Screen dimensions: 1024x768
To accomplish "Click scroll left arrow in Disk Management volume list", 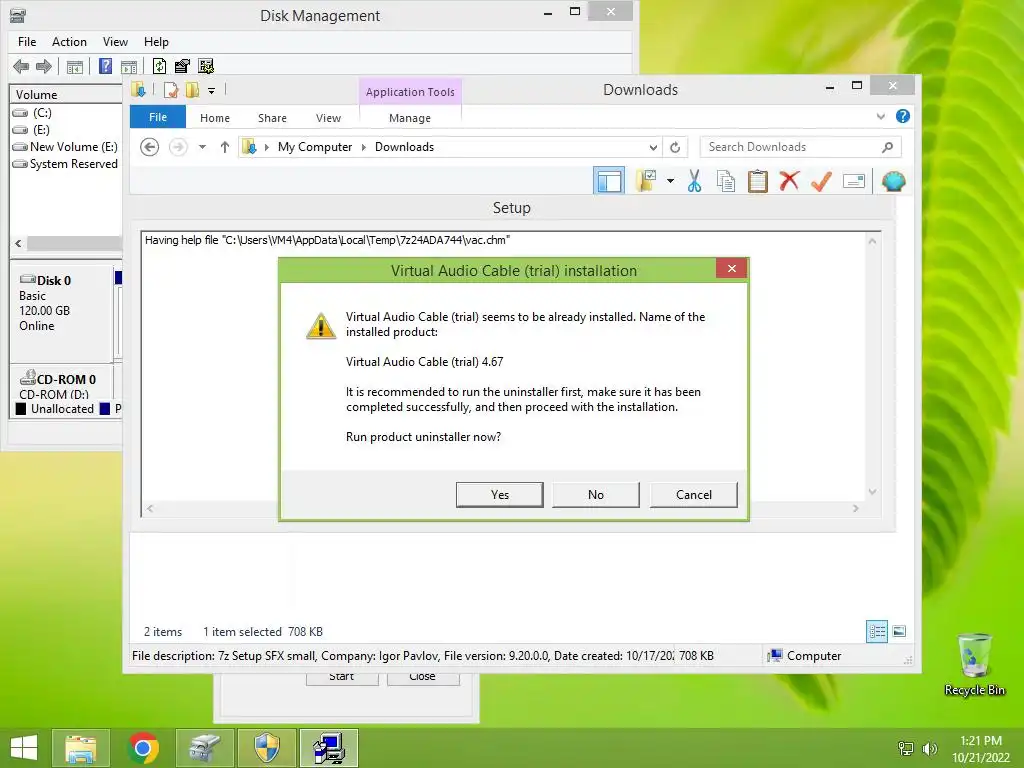I will click(18, 244).
